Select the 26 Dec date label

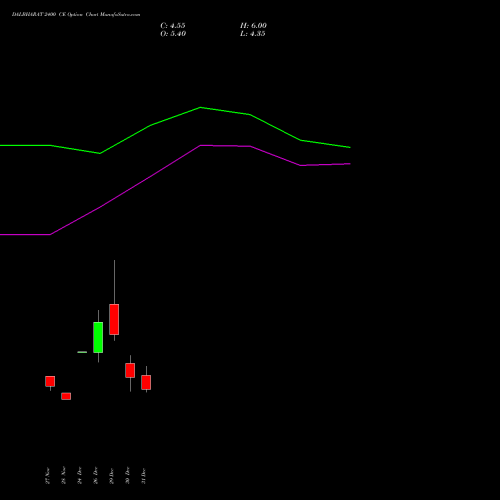[x=95, y=476]
